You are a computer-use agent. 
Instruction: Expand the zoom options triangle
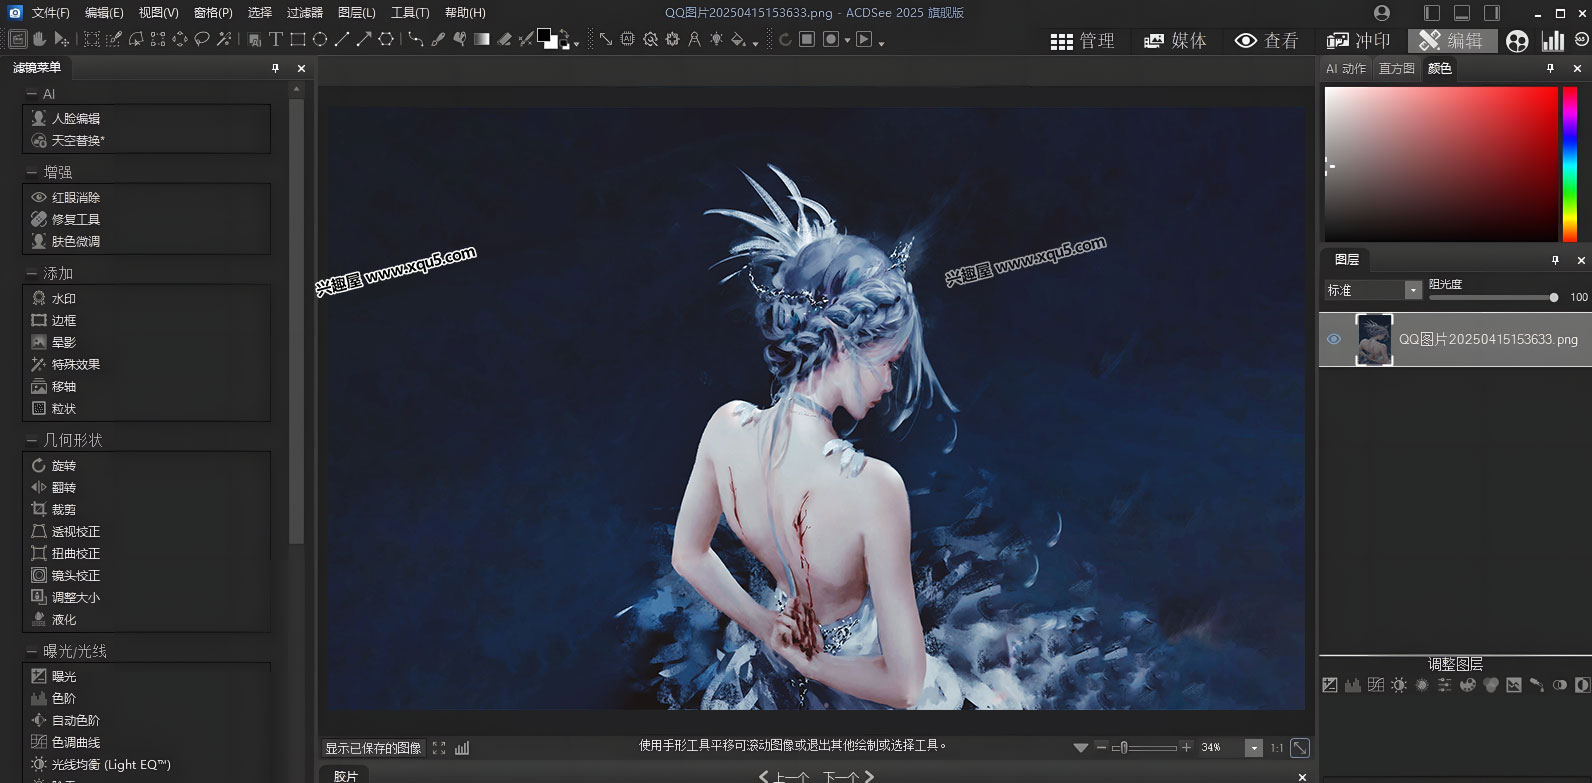point(1080,748)
